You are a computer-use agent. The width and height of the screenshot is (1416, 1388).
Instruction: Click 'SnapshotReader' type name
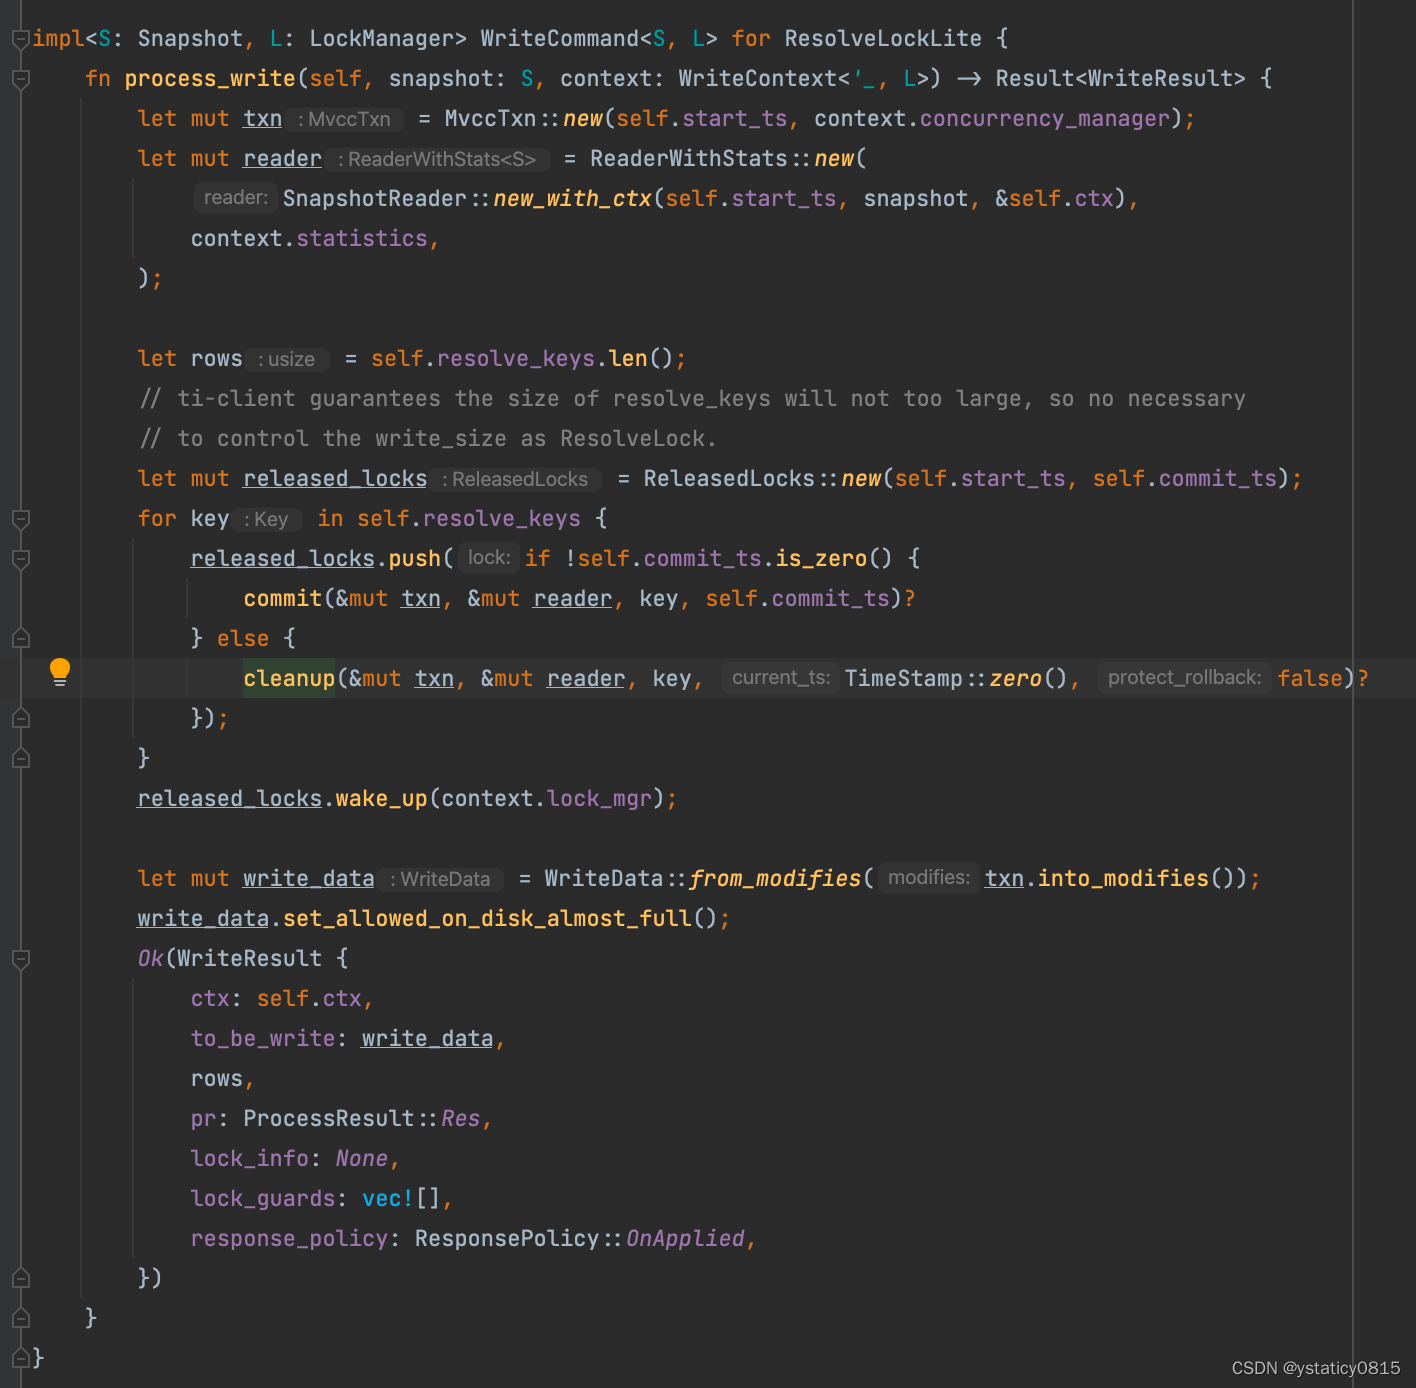point(375,199)
